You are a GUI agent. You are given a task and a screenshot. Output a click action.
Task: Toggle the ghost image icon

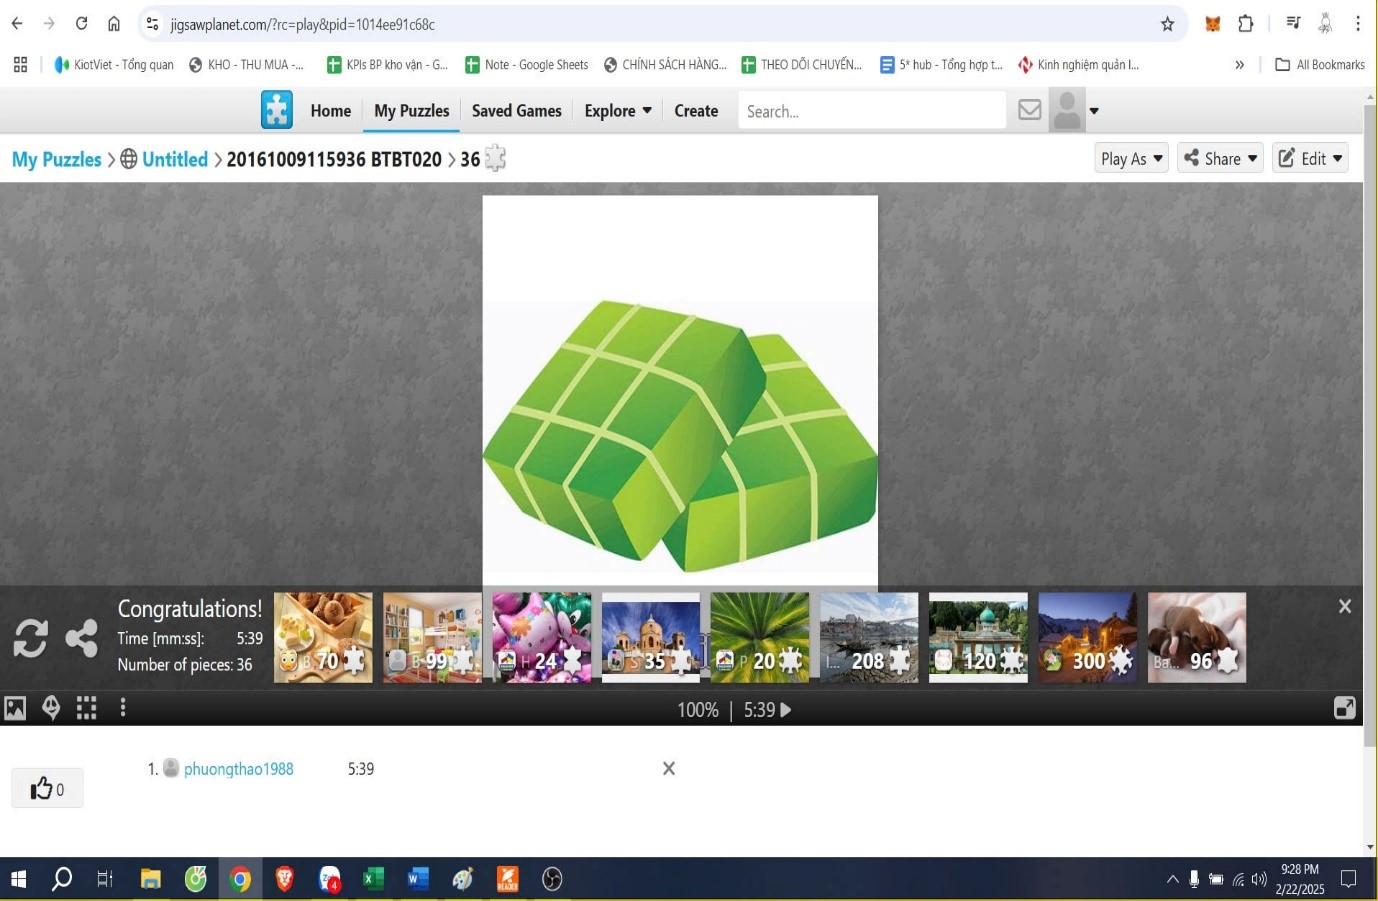click(51, 708)
